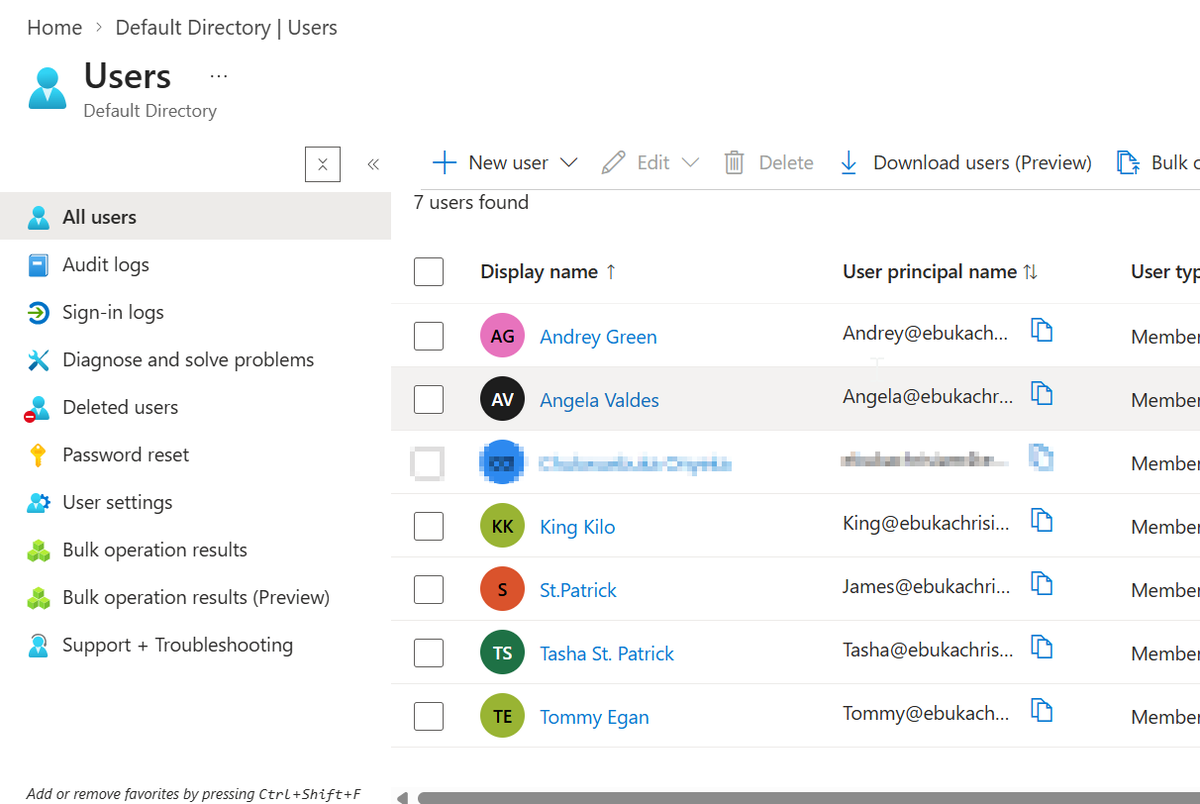
Task: Collapse the sidebar with double chevron
Action: pos(373,164)
